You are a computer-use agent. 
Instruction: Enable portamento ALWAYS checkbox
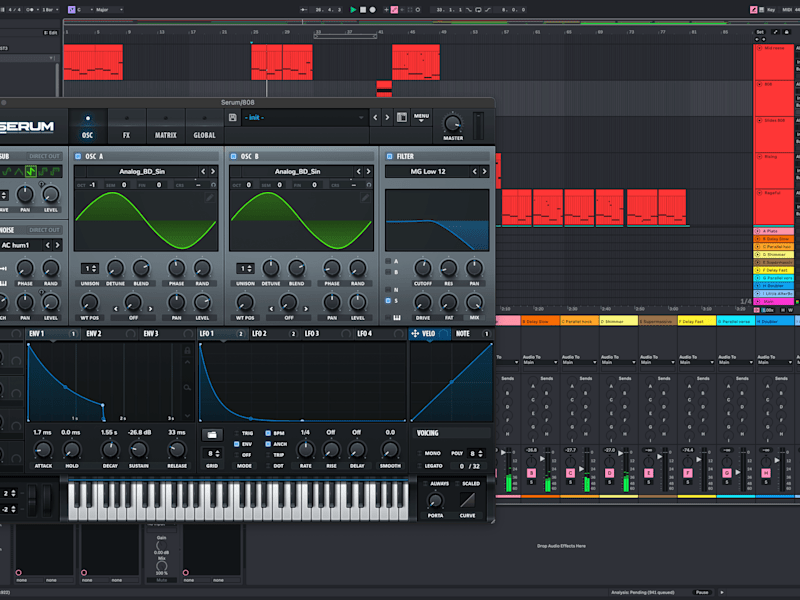(x=426, y=483)
